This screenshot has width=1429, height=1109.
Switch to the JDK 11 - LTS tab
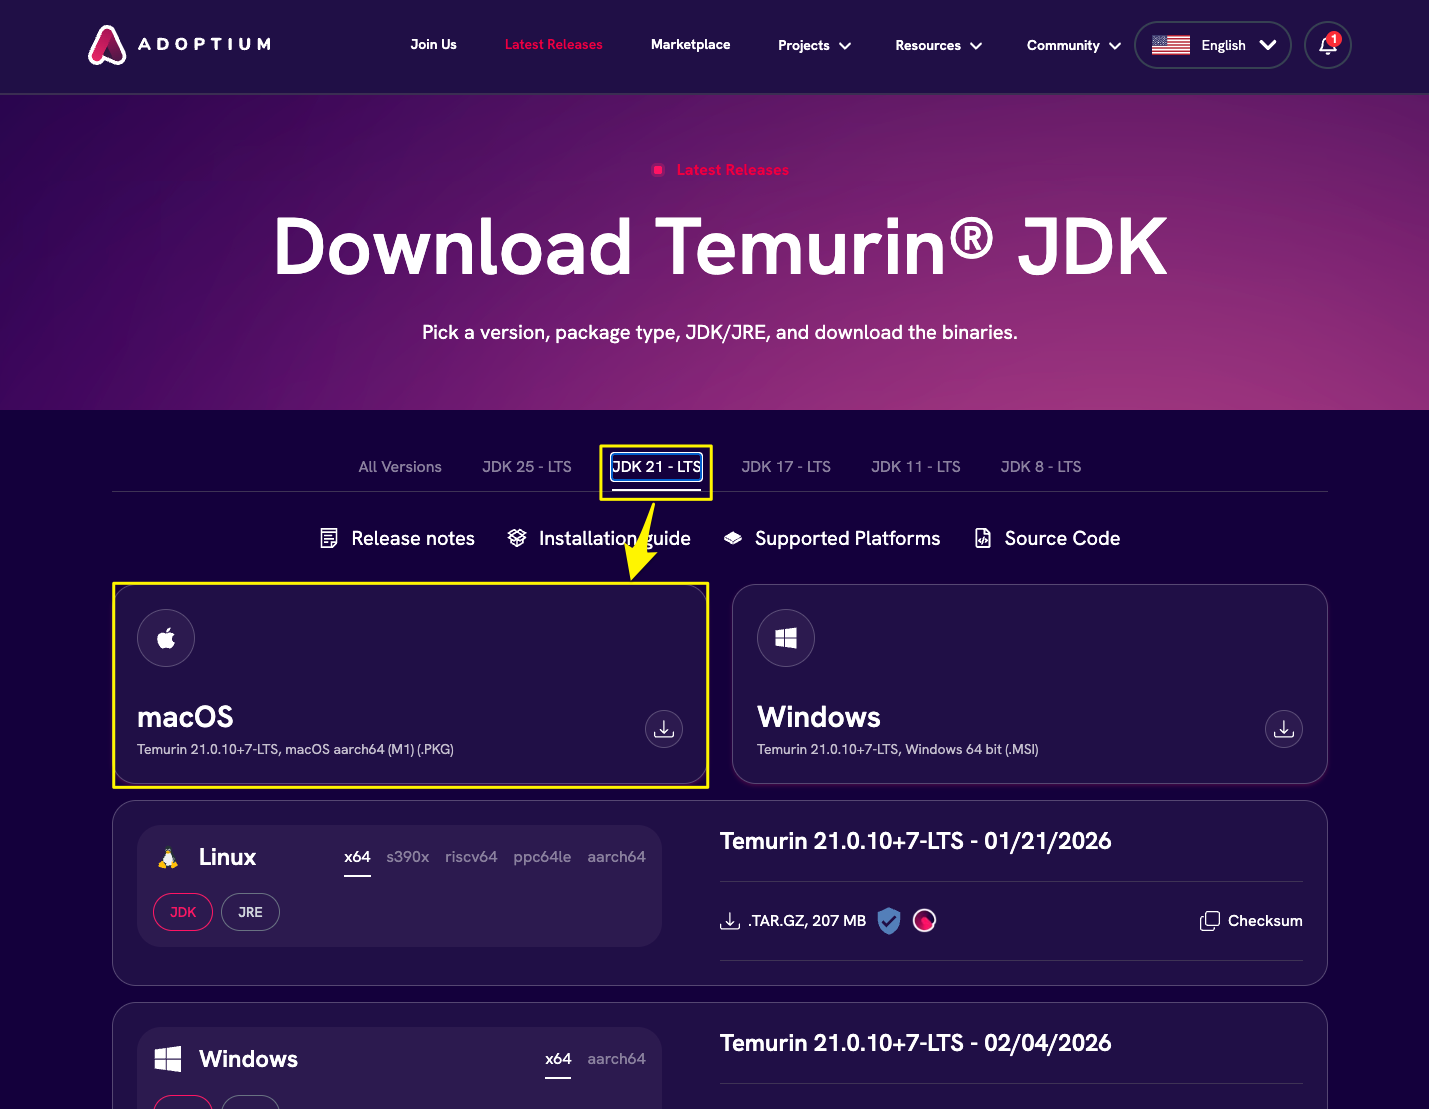pyautogui.click(x=916, y=467)
